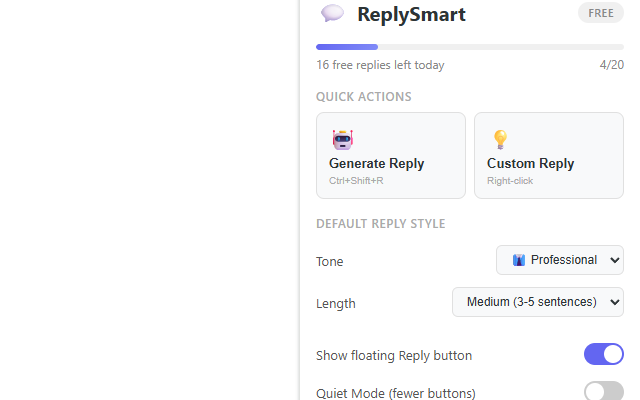
Task: Click the DEFAULT REPLY STYLE heading
Action: tap(380, 224)
